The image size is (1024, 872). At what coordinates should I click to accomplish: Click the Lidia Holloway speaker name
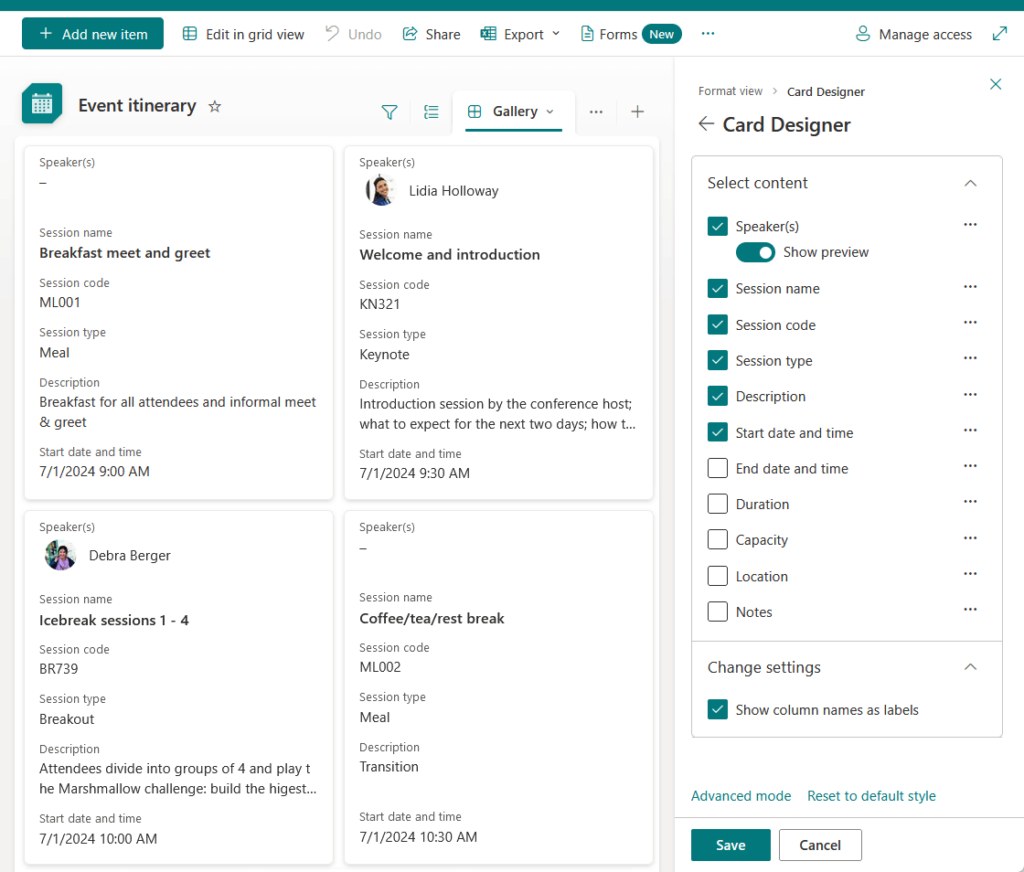pyautogui.click(x=454, y=191)
